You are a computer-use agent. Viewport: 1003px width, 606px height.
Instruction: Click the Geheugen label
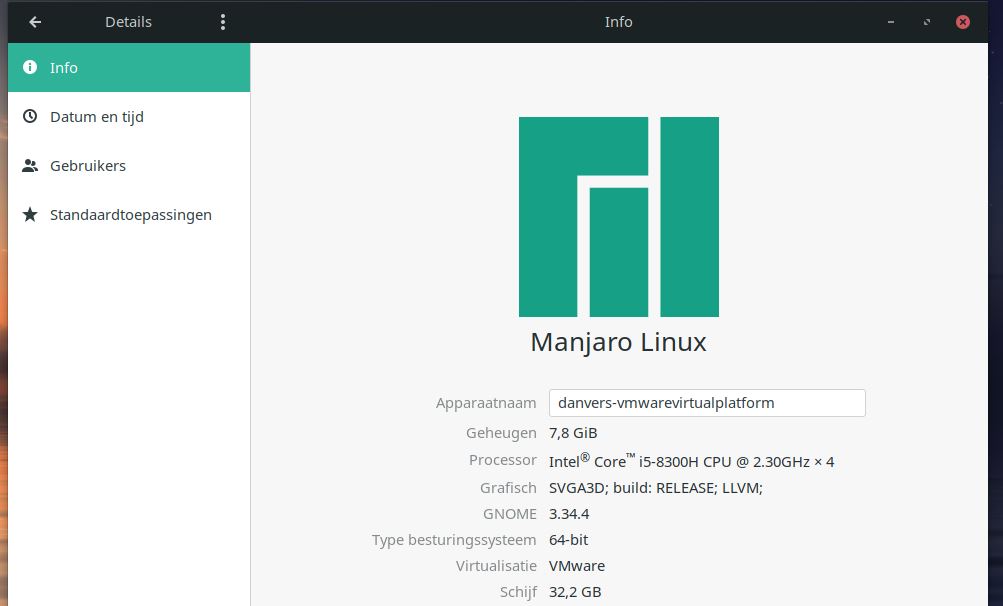[501, 433]
